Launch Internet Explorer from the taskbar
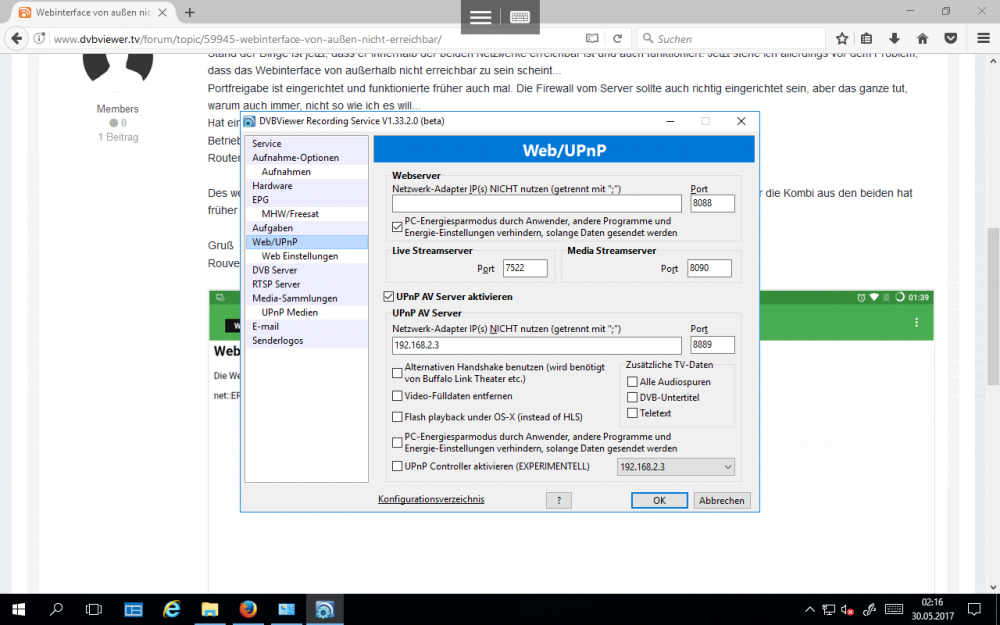 pyautogui.click(x=172, y=610)
